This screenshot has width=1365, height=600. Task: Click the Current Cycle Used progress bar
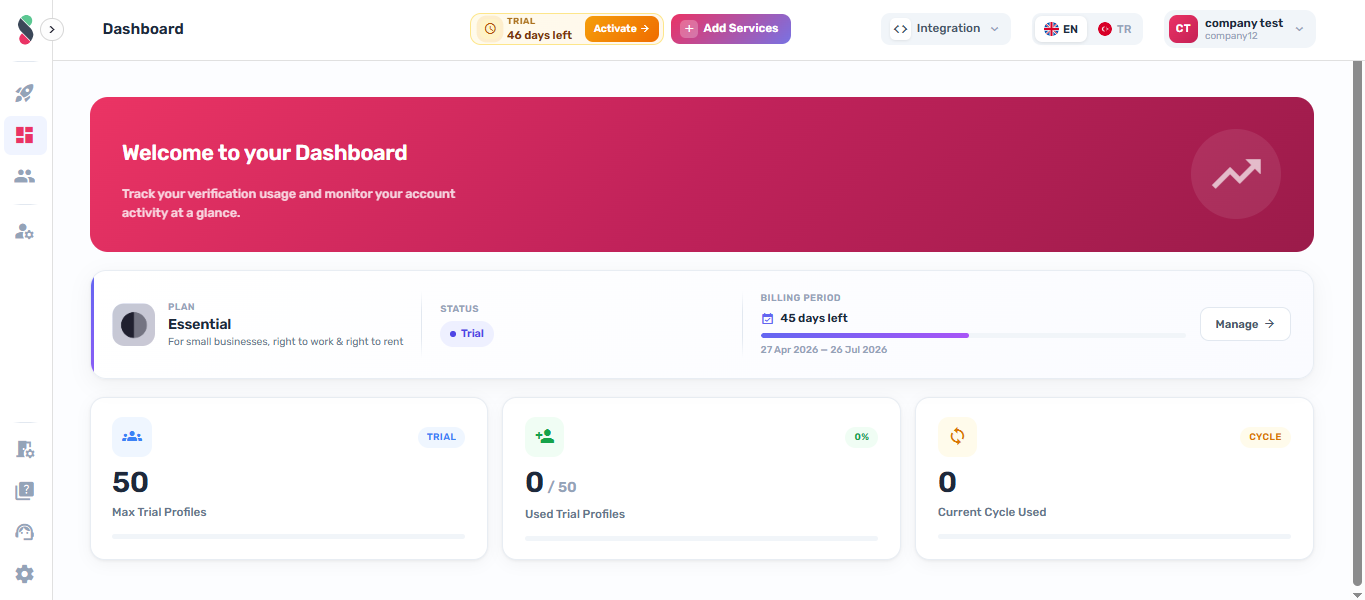(x=1114, y=537)
